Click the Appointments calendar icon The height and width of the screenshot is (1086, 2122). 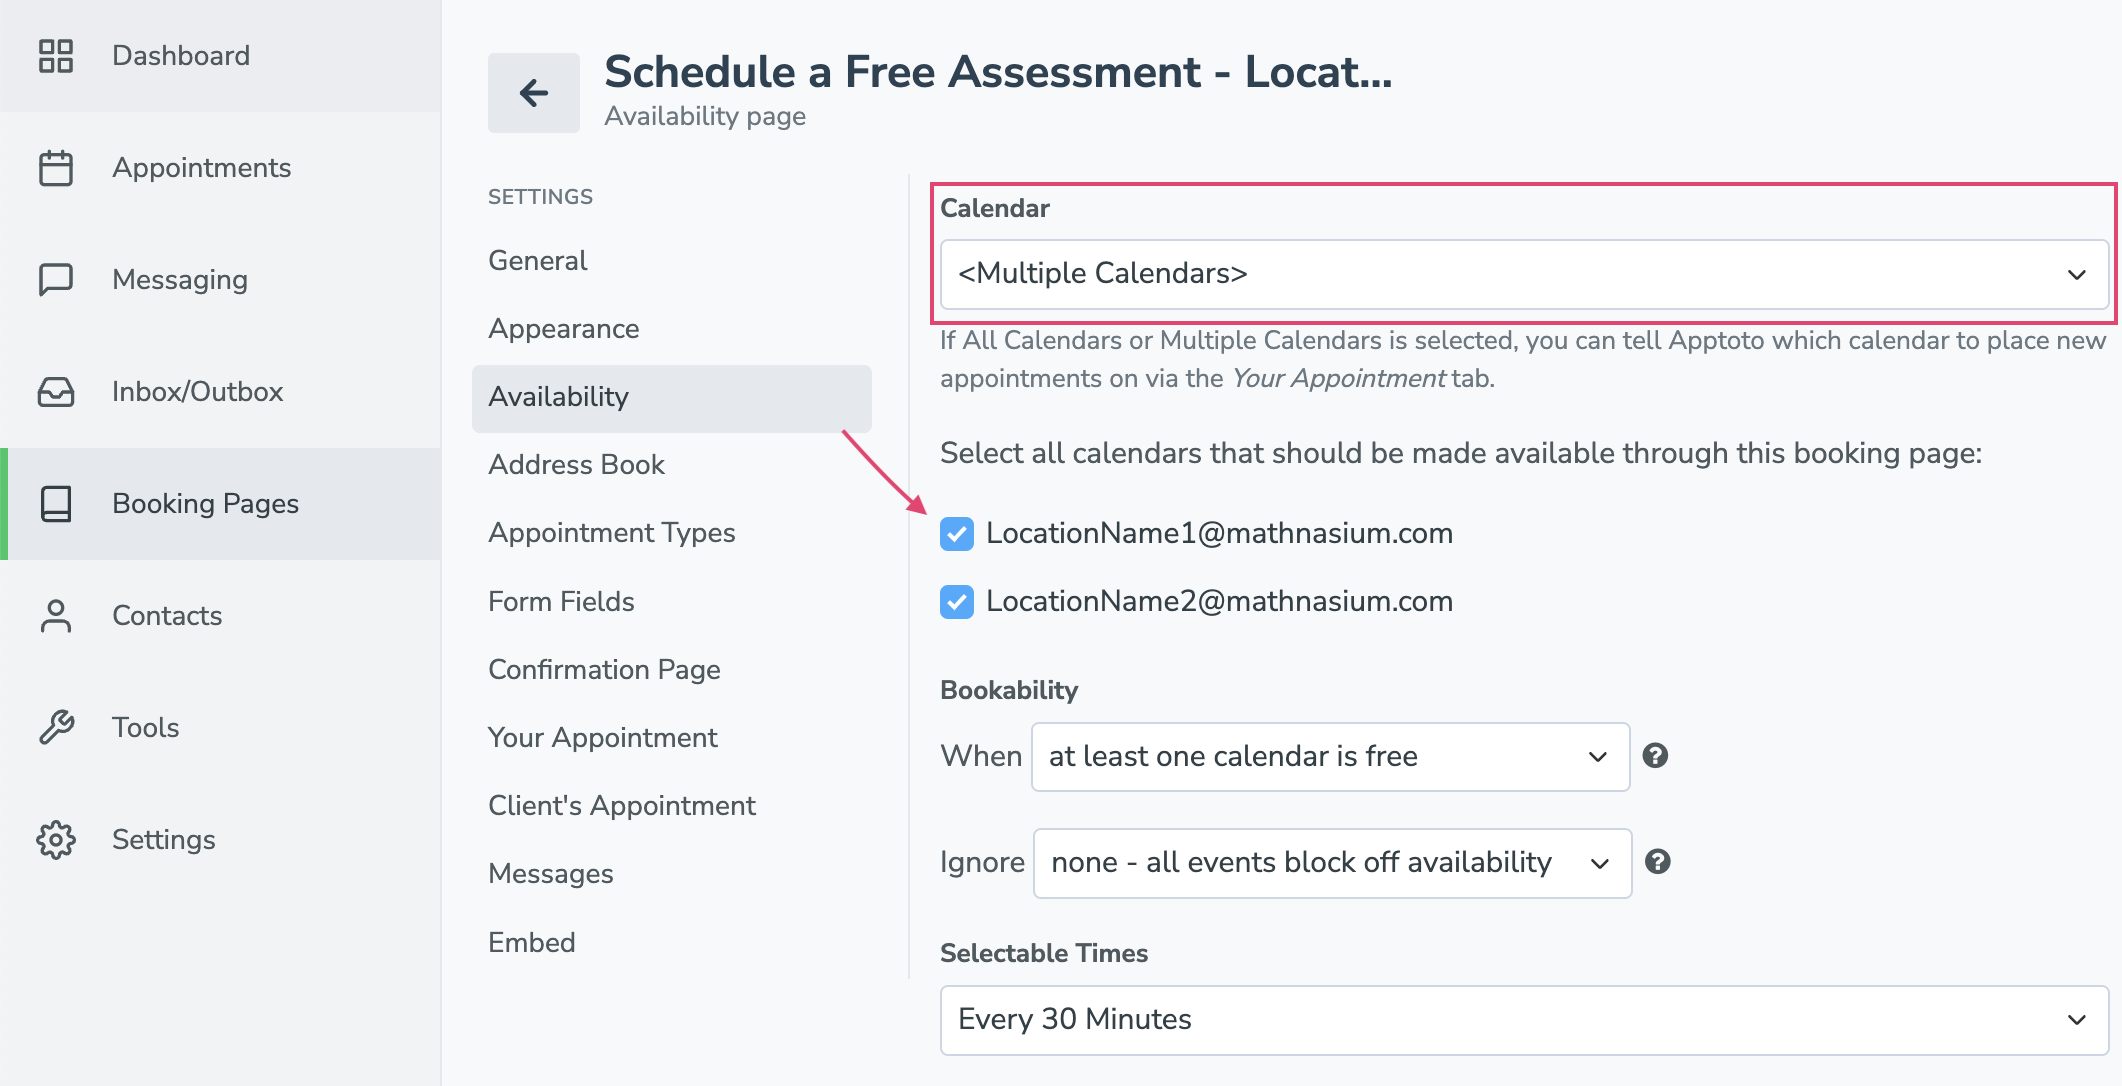(56, 168)
